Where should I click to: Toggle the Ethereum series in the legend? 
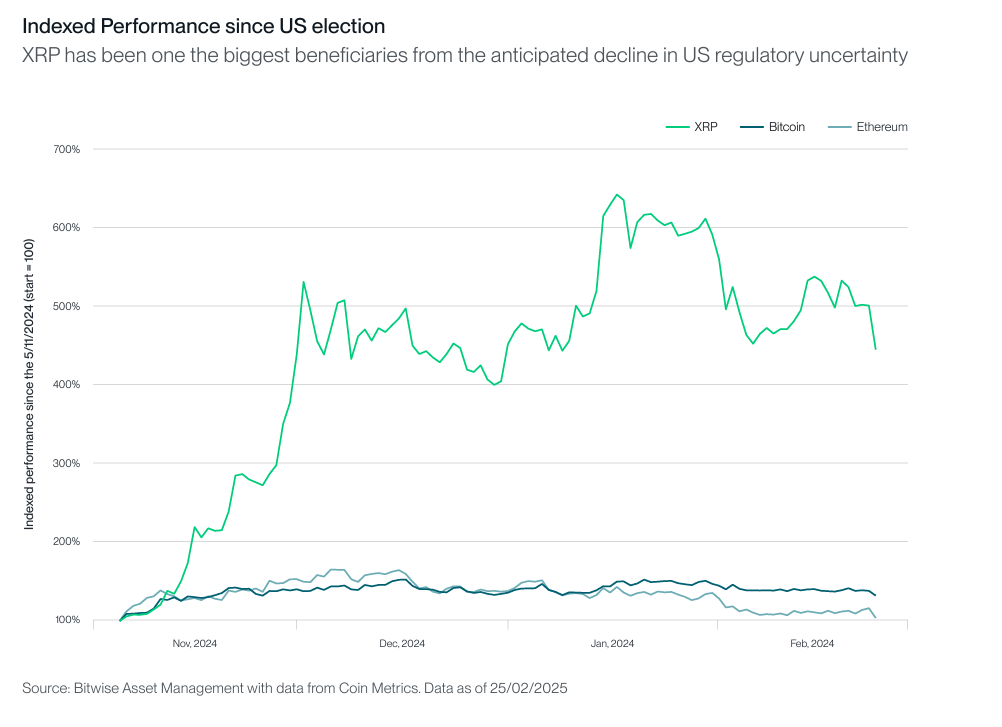[x=881, y=127]
